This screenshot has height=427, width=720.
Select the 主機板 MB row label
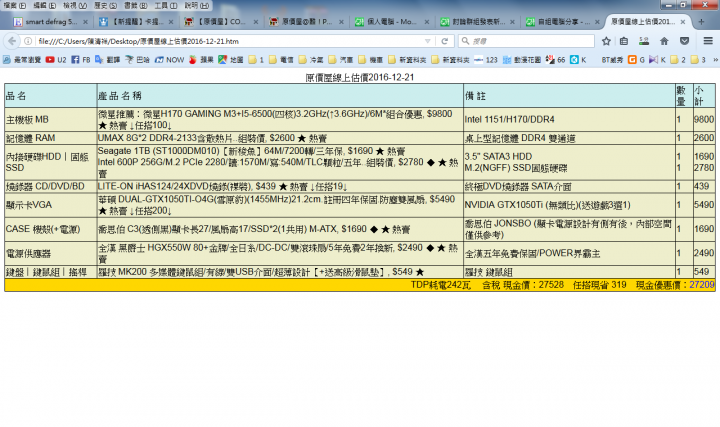pos(27,119)
